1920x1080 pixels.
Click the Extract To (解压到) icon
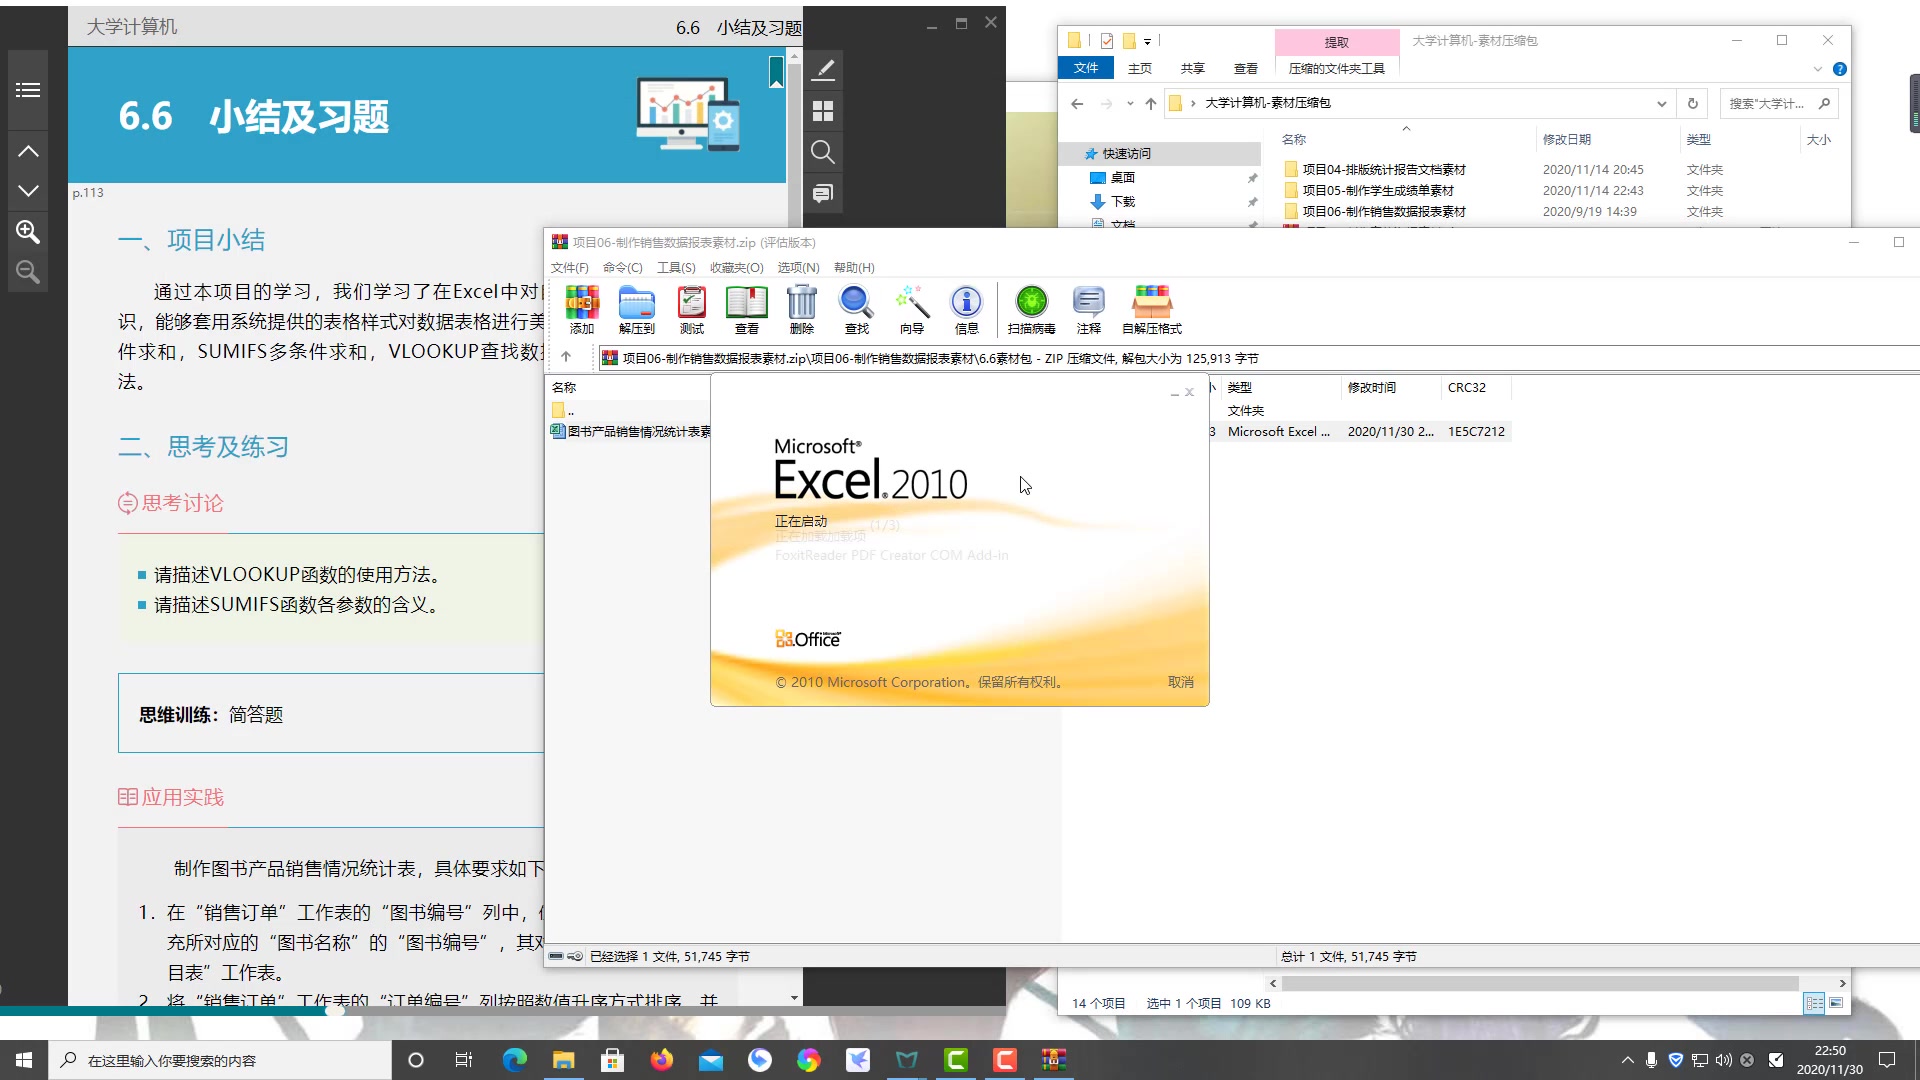pos(636,309)
